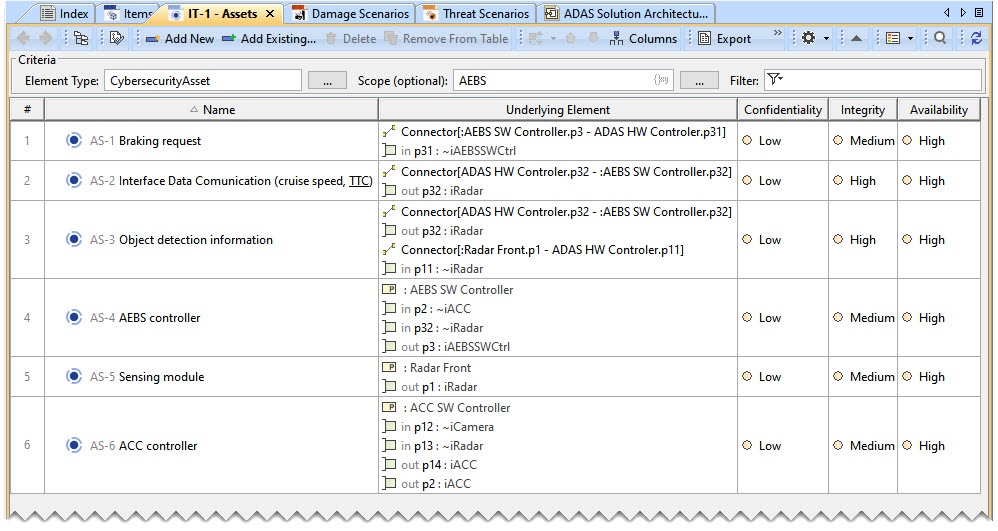
Task: Click the Columns toolbar button
Action: [643, 39]
